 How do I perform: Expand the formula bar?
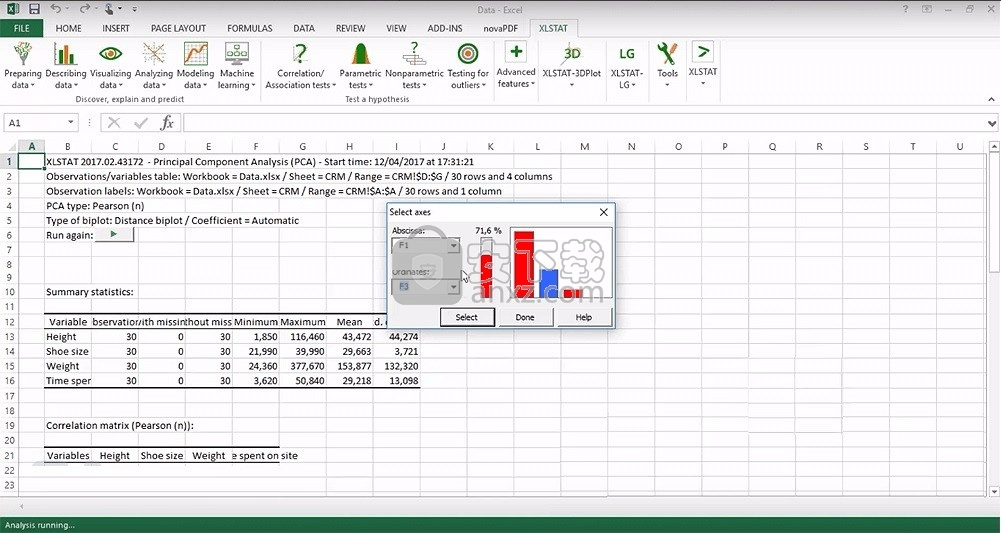coord(991,123)
